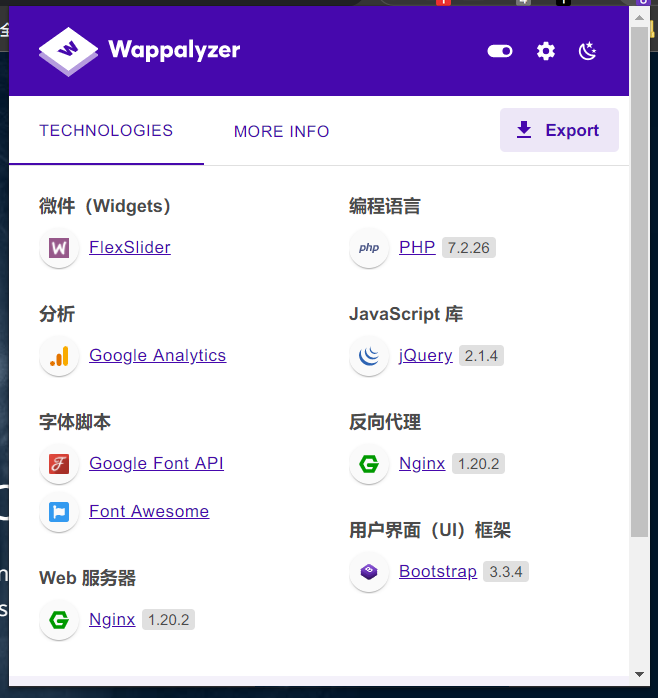The width and height of the screenshot is (658, 698).
Task: Click the 编程语言 category heading
Action: (x=385, y=207)
